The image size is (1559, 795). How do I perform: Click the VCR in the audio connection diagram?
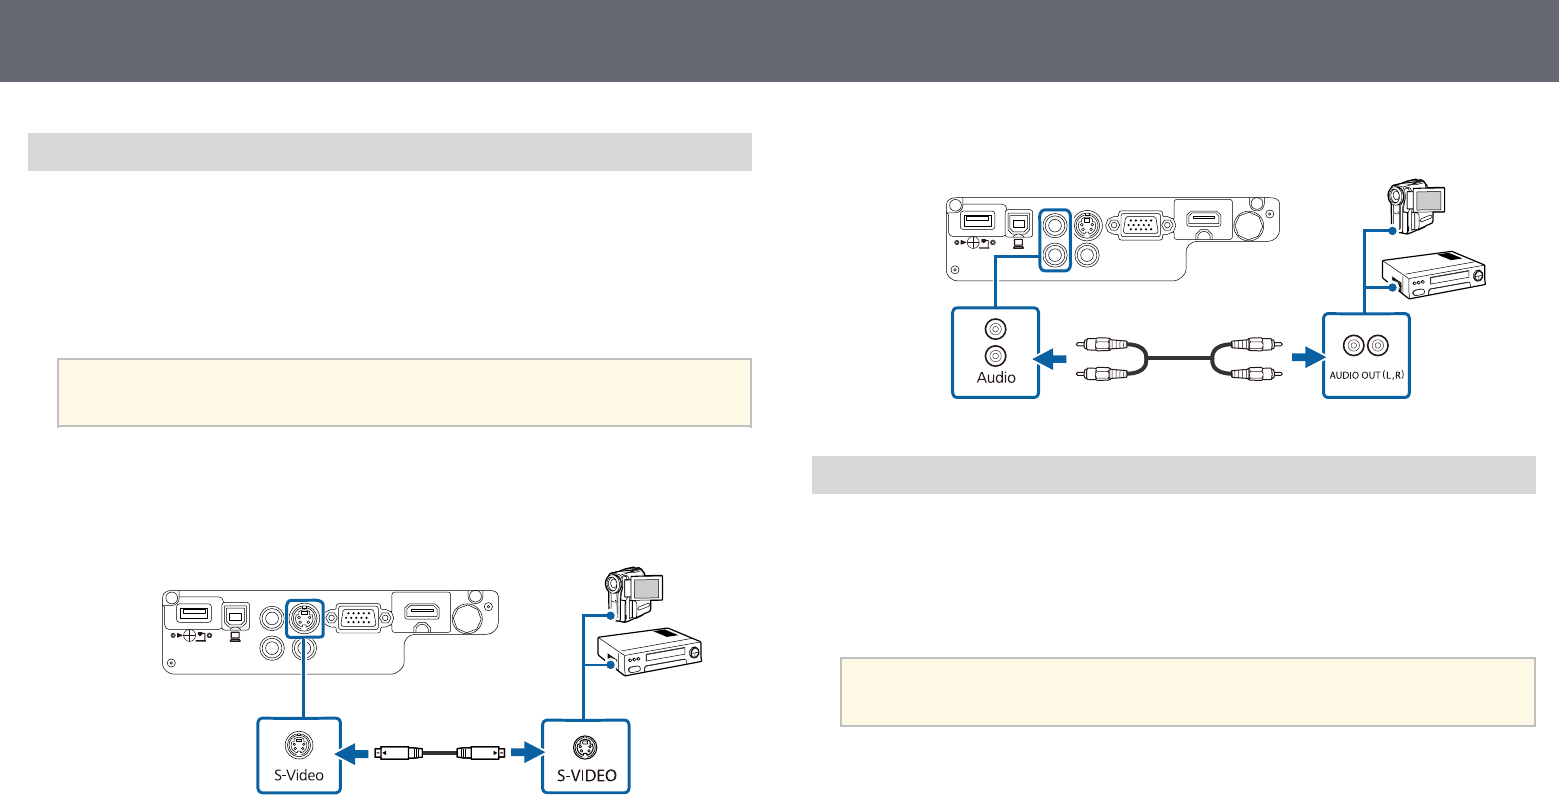1432,277
